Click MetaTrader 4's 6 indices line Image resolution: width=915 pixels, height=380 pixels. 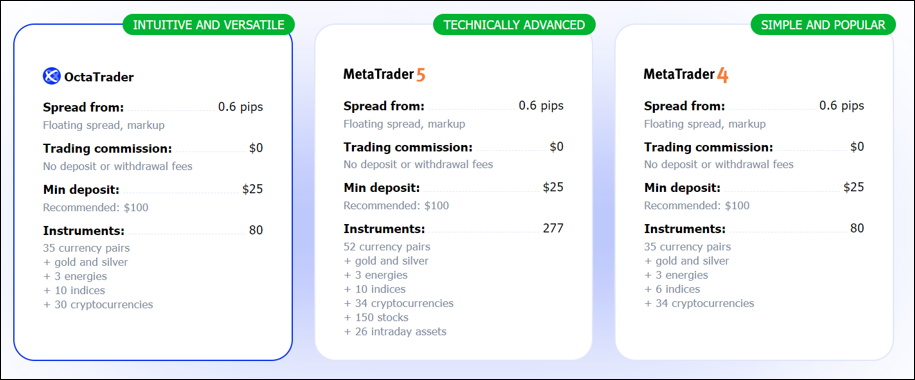tap(672, 290)
